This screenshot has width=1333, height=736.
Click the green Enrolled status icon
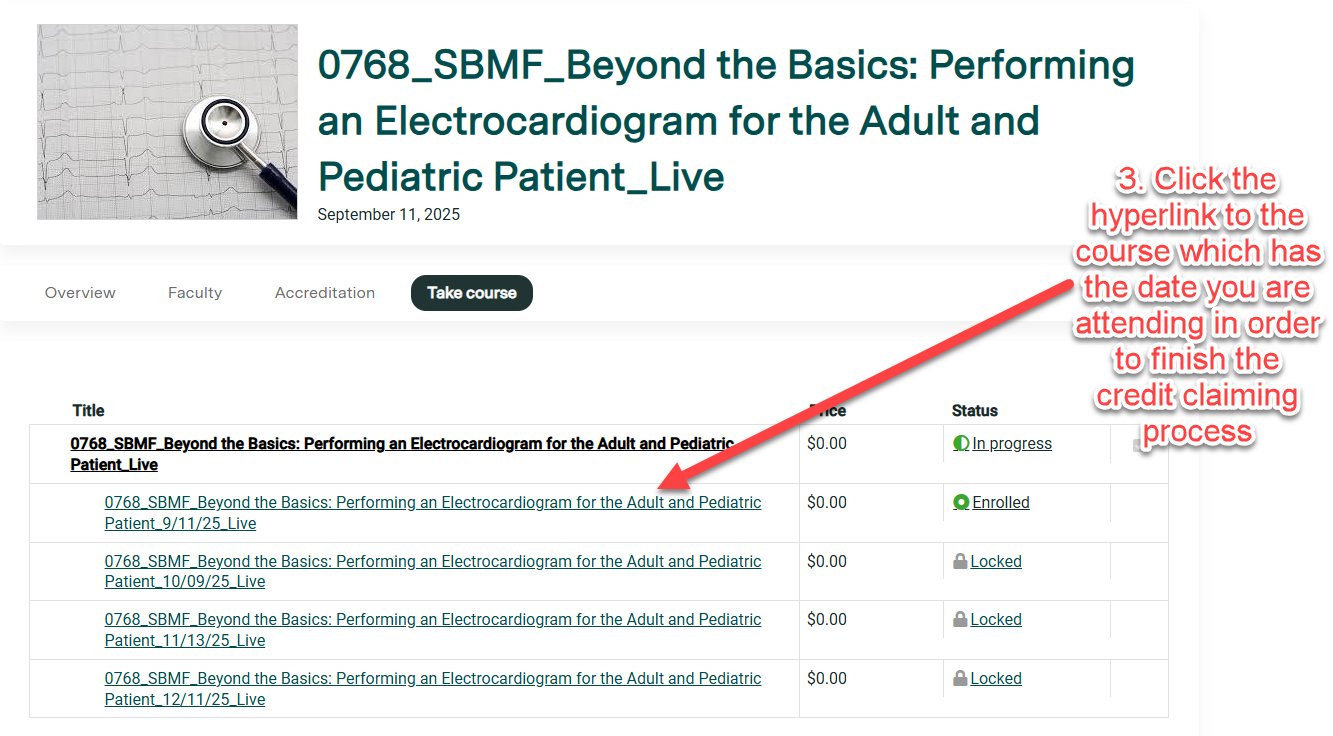[x=961, y=502]
